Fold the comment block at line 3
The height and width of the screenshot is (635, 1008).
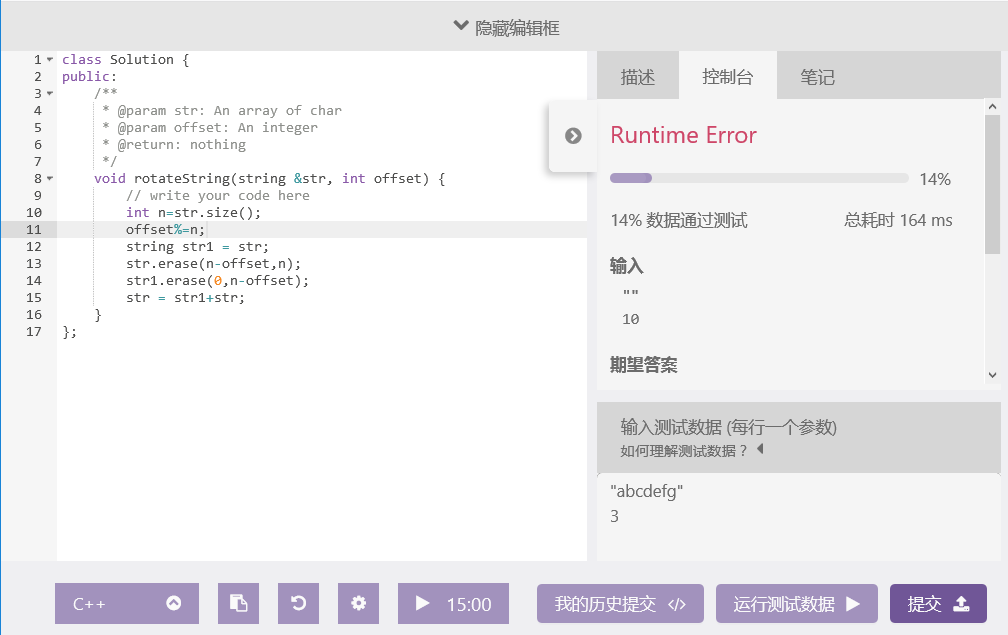(x=50, y=93)
